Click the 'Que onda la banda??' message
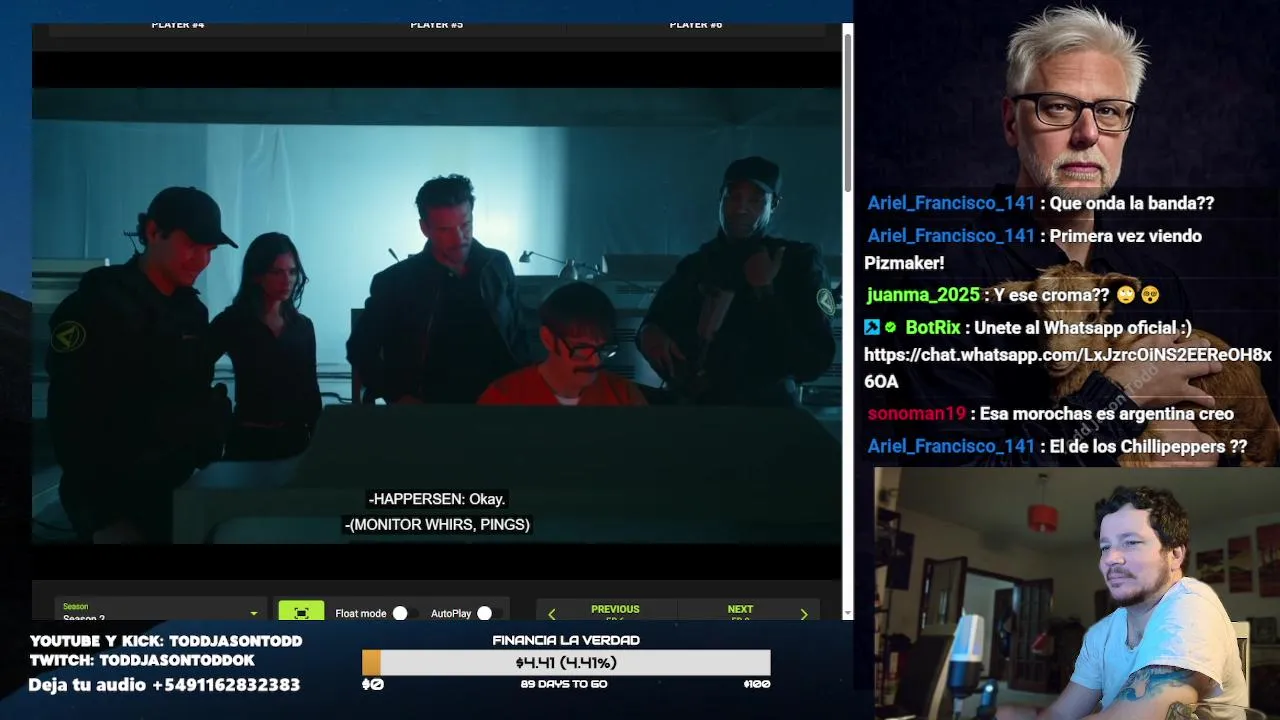This screenshot has width=1280, height=720. [x=1132, y=203]
